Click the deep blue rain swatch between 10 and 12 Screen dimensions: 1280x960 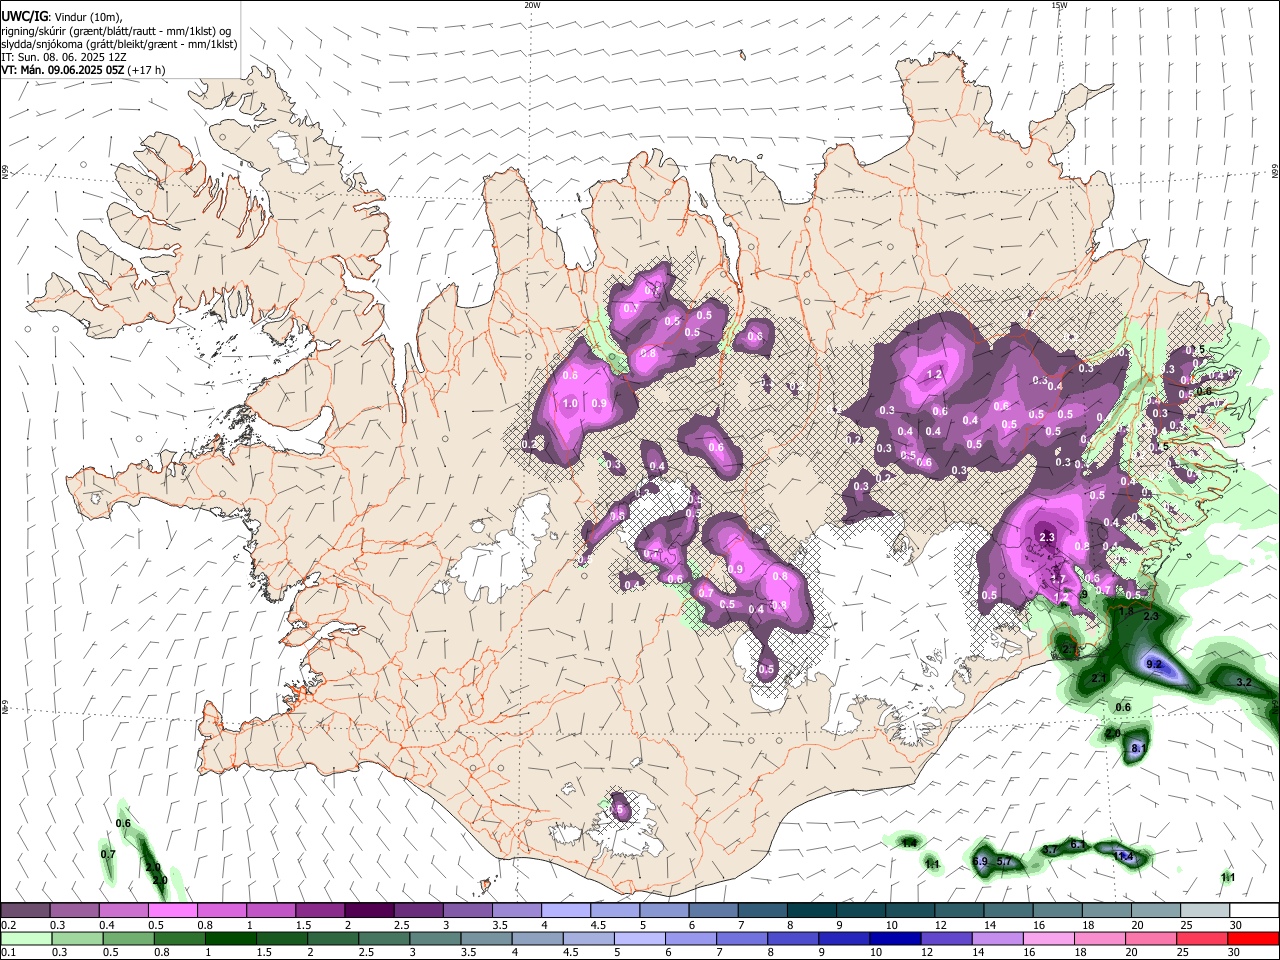[895, 938]
